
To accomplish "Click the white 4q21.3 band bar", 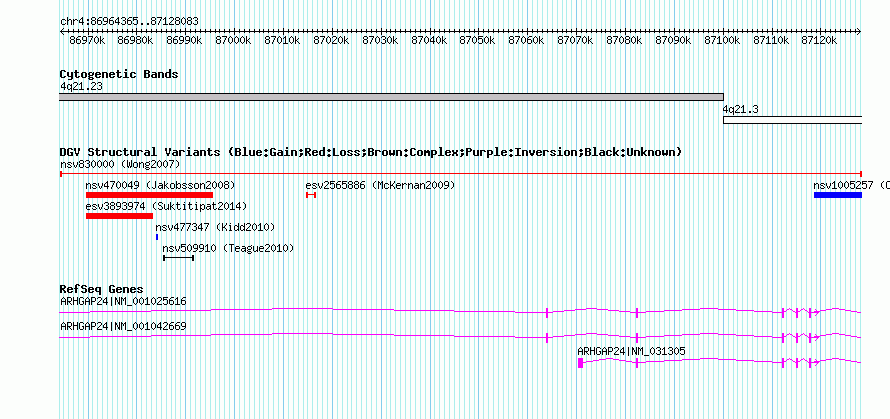I will tap(792, 120).
